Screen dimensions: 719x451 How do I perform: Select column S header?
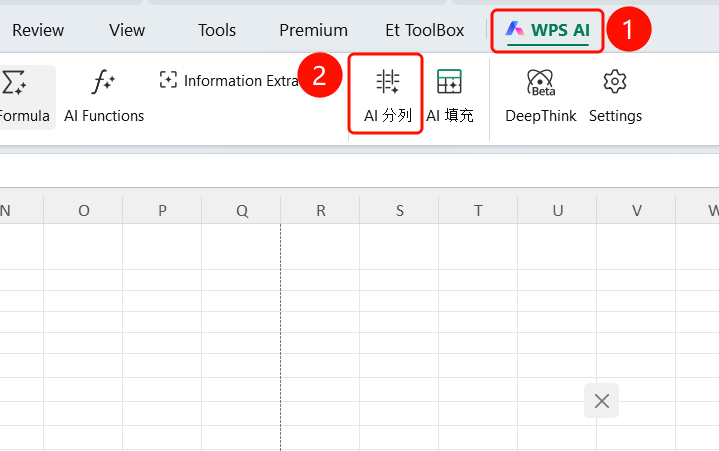[399, 210]
